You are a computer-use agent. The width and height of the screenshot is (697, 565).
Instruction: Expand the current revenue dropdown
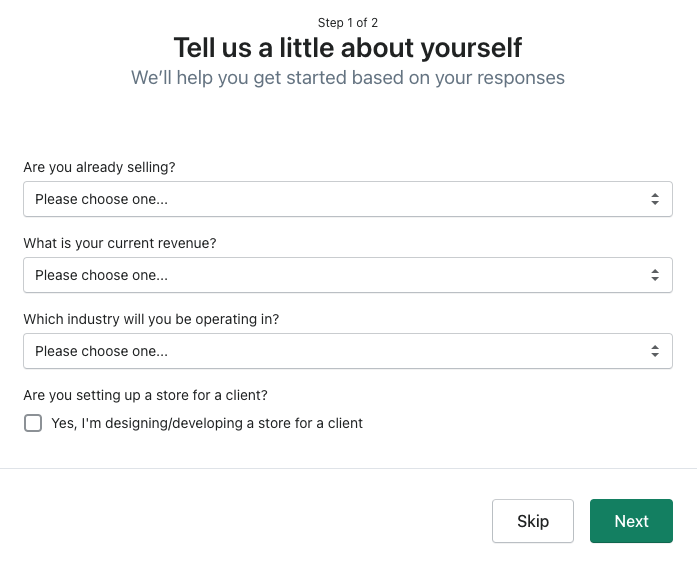tap(347, 275)
